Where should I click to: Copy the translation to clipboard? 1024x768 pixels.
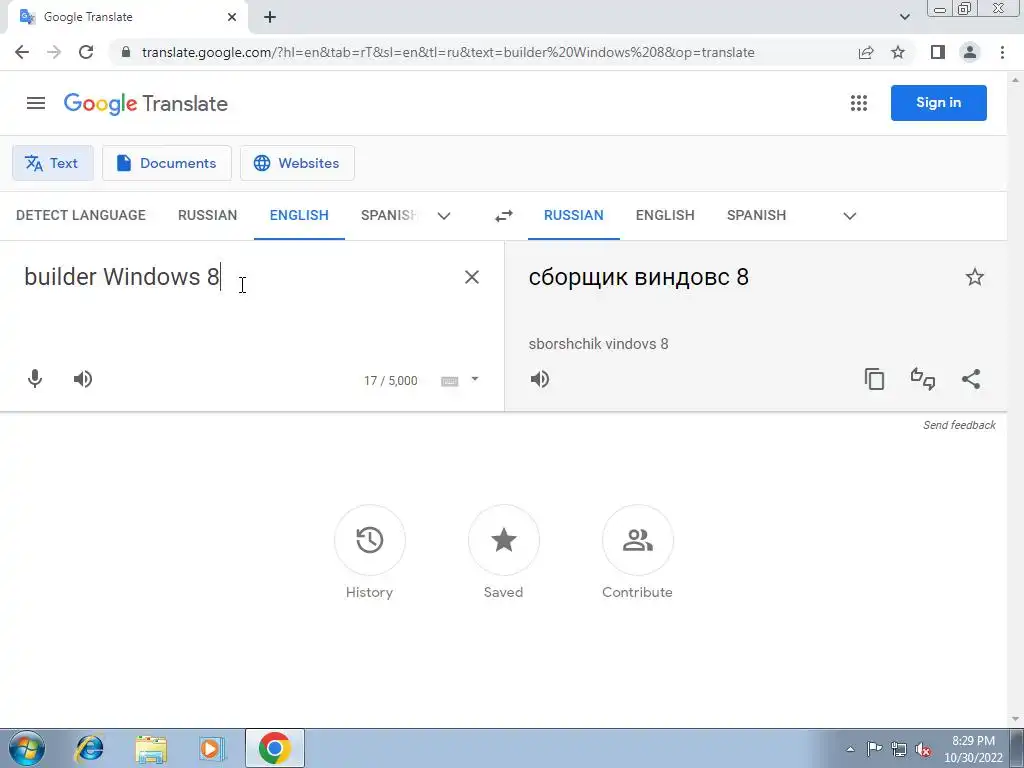click(x=874, y=379)
